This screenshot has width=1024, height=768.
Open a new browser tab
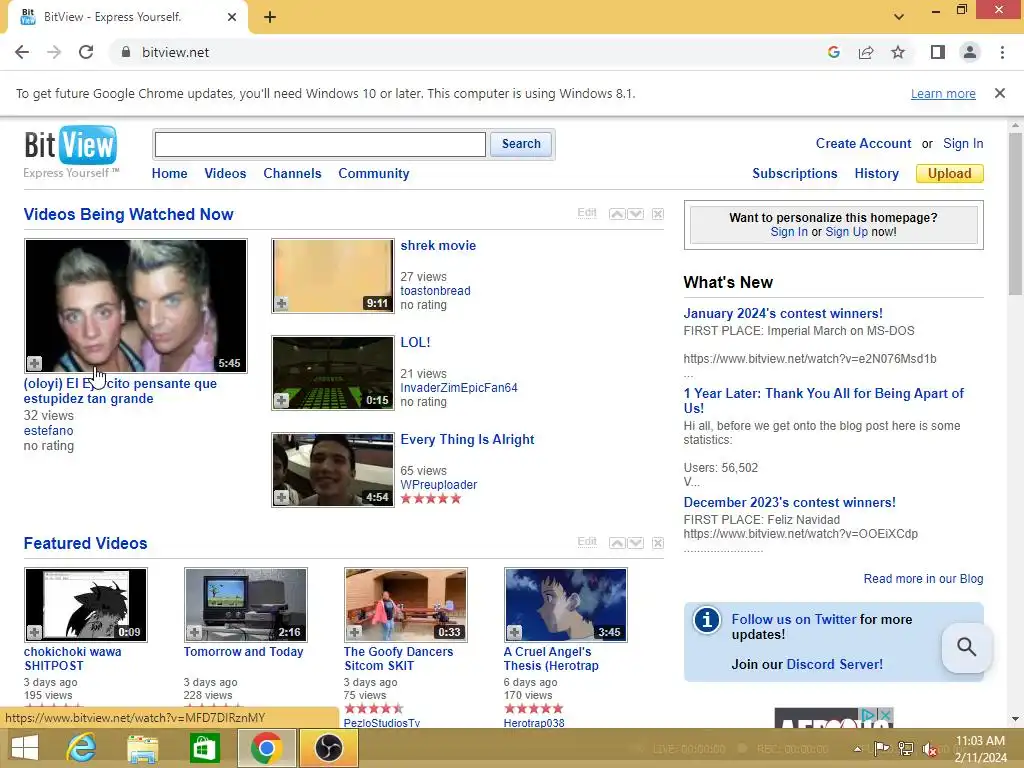coord(270,17)
